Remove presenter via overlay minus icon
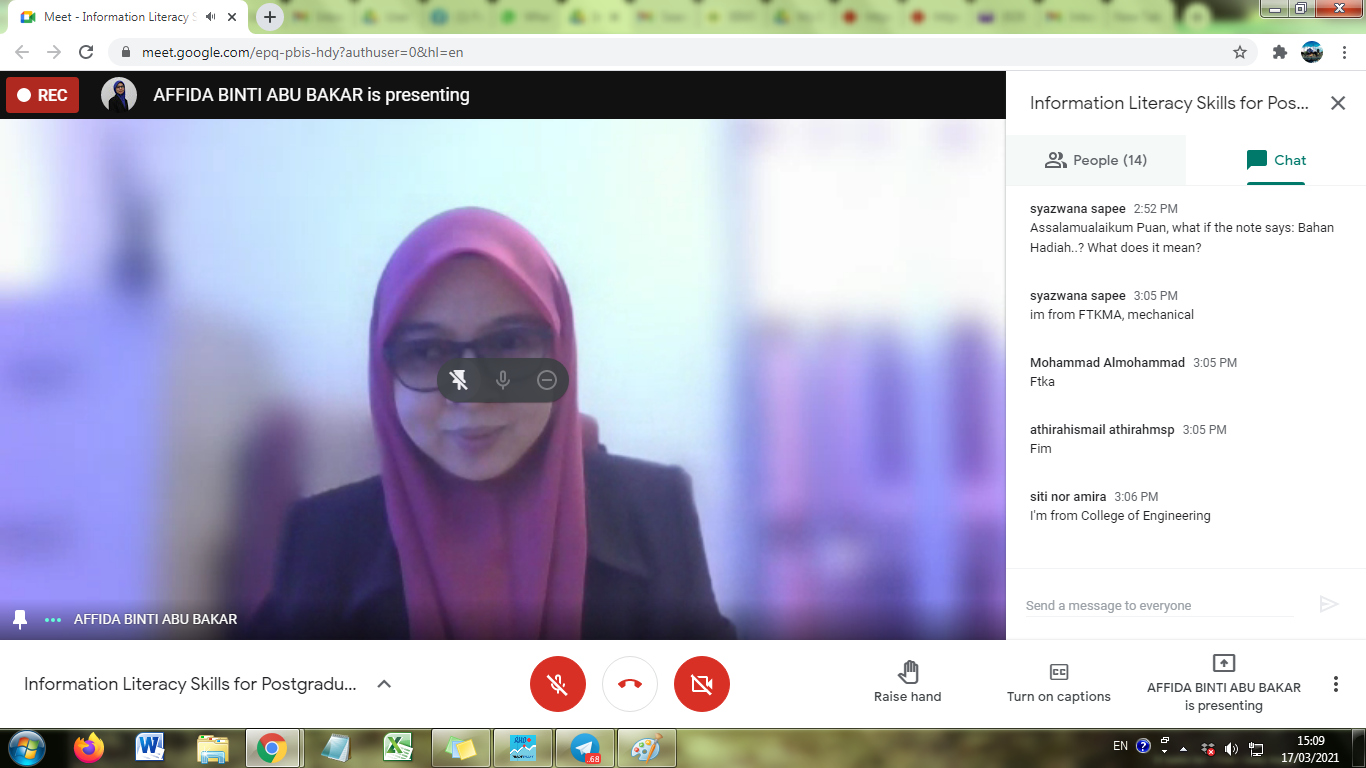Viewport: 1366px width, 768px height. tap(546, 380)
